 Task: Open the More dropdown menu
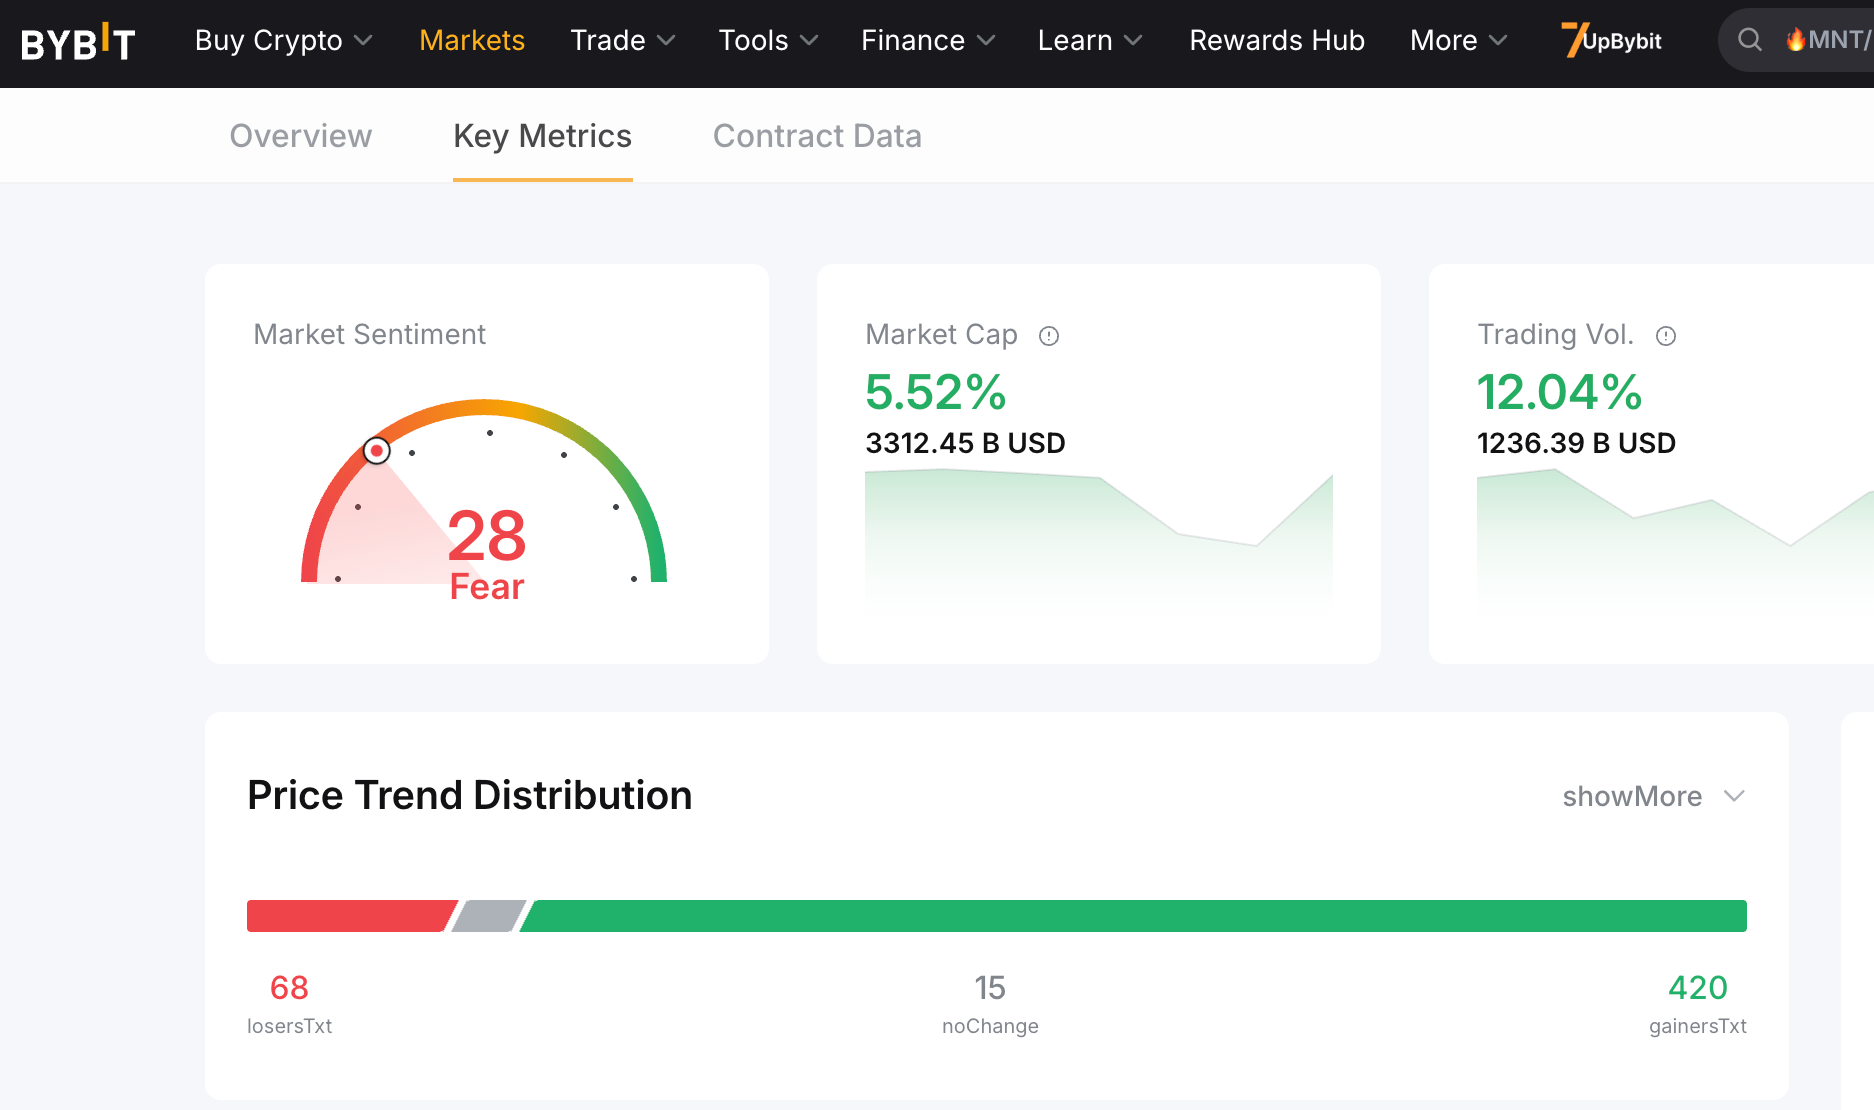pyautogui.click(x=1458, y=40)
